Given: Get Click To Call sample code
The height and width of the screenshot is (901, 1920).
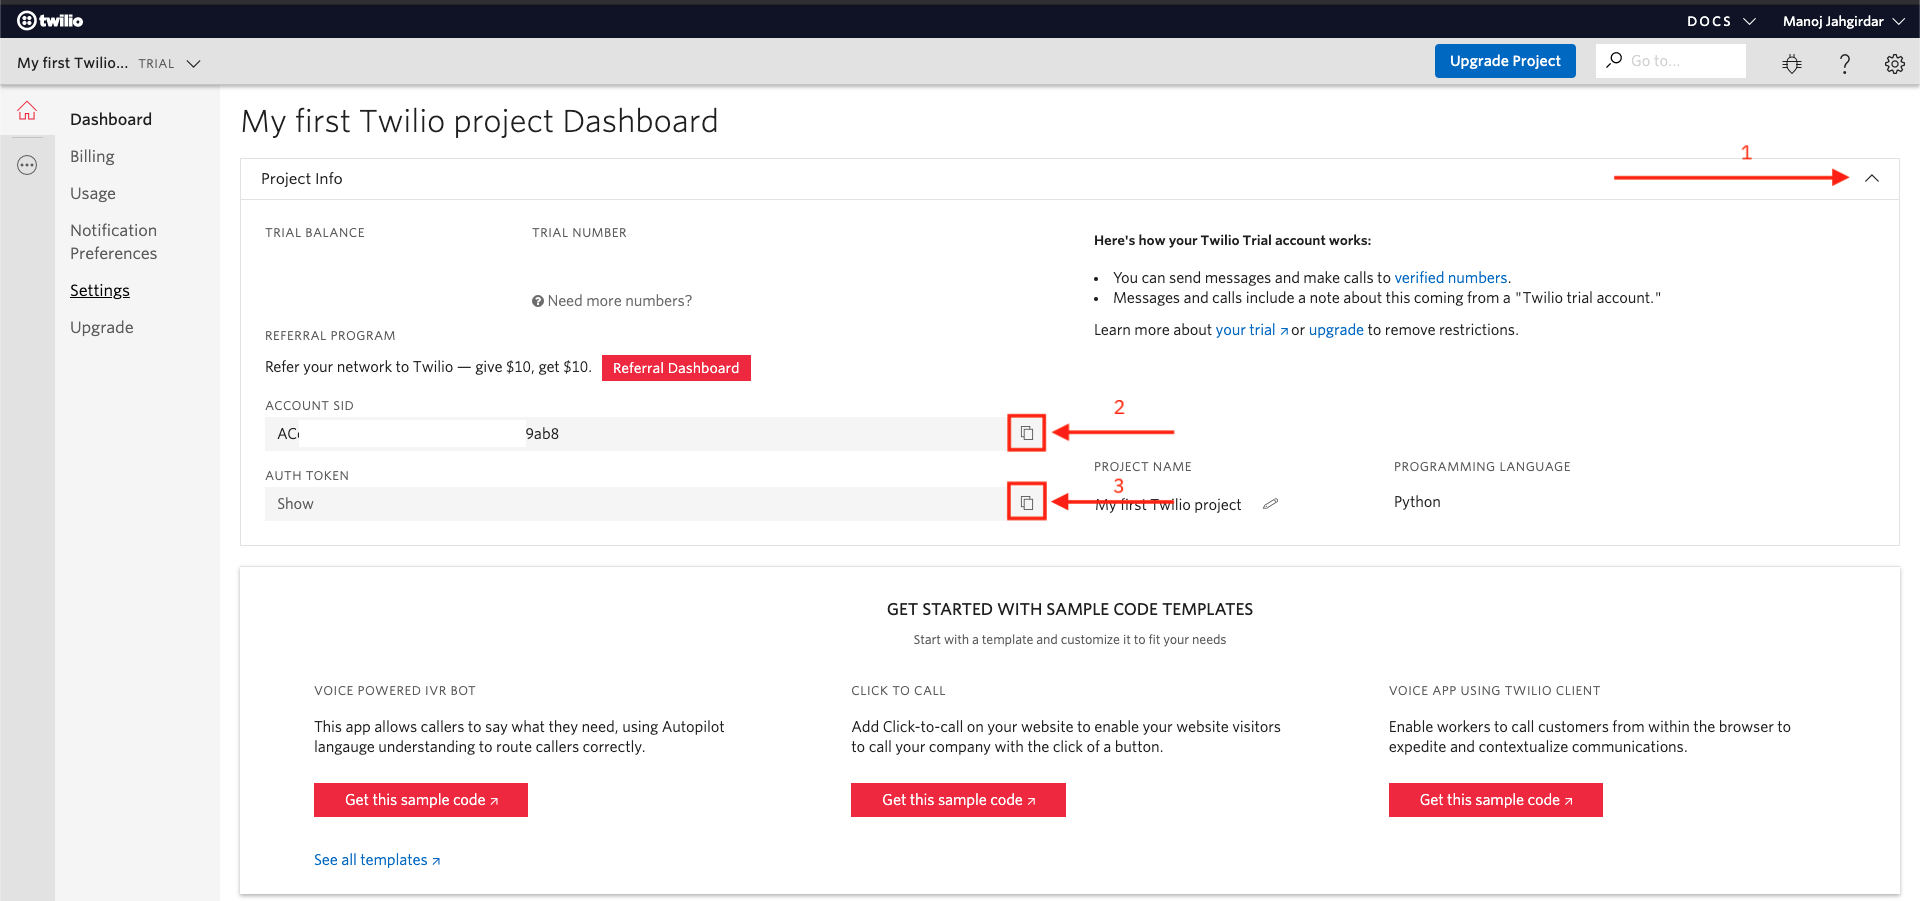Looking at the screenshot, I should [958, 800].
